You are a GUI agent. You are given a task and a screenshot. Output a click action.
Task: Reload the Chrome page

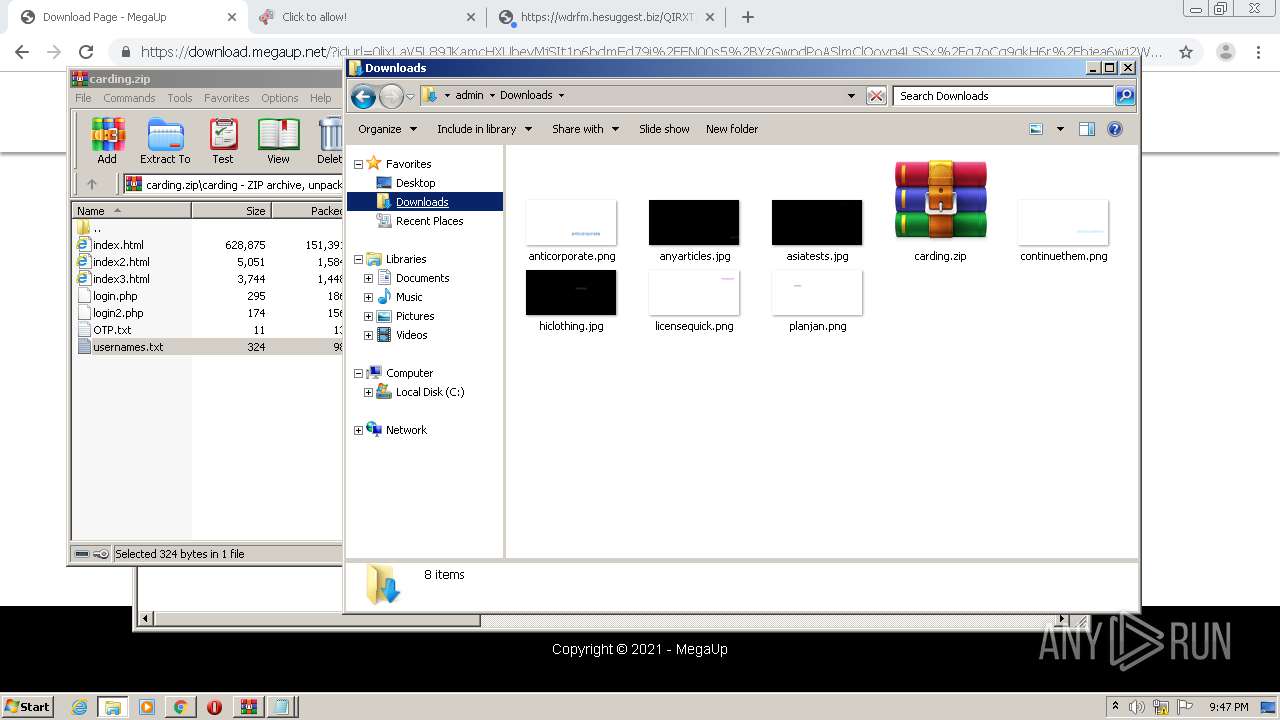(86, 52)
